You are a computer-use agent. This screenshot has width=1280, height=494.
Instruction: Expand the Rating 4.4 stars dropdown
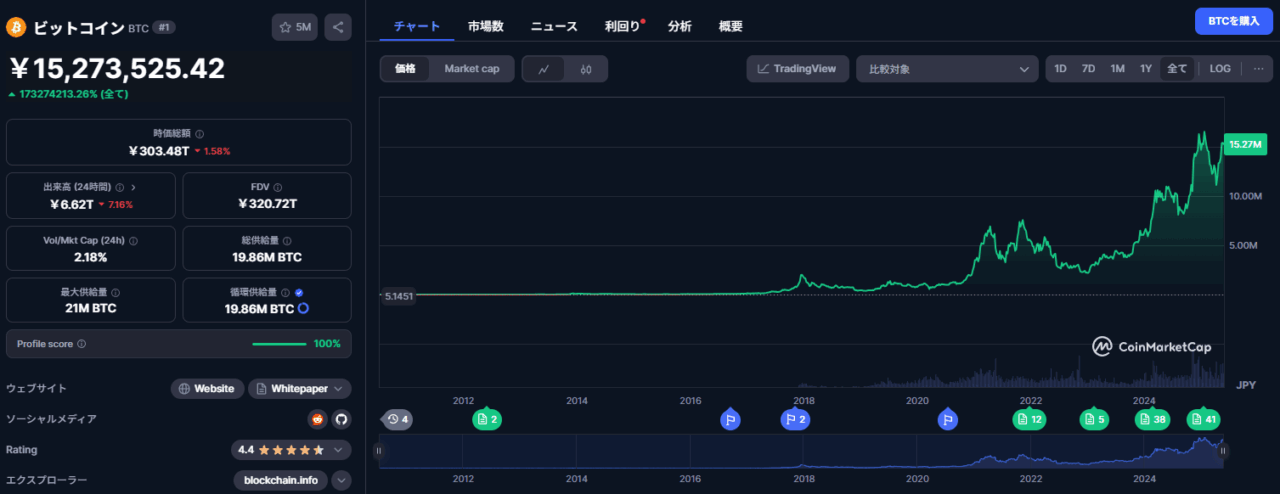click(x=340, y=450)
